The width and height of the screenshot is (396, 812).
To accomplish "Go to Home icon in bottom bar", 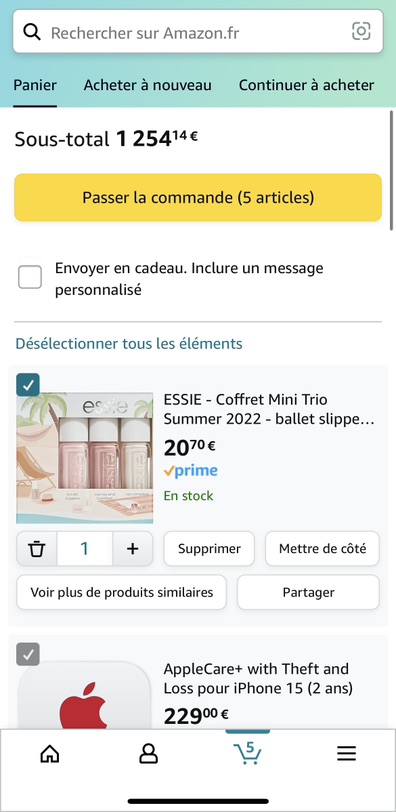I will pos(50,754).
